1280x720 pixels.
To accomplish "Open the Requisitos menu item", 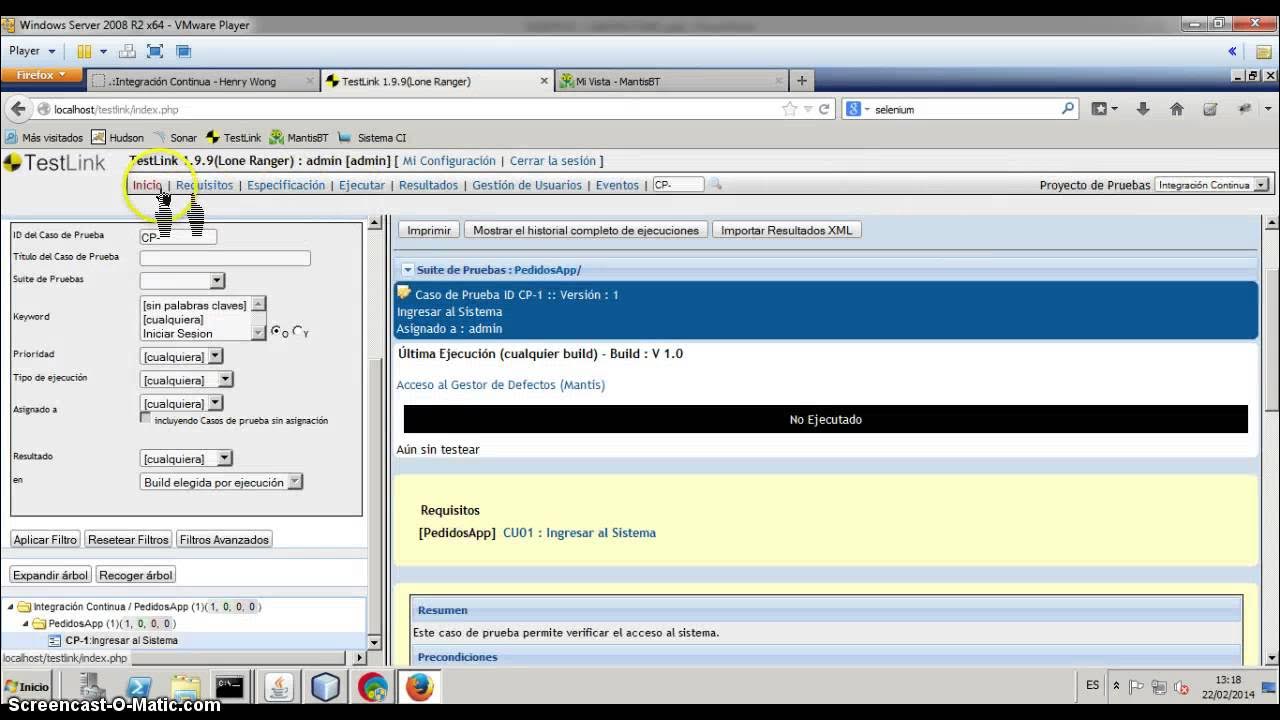I will [x=204, y=185].
